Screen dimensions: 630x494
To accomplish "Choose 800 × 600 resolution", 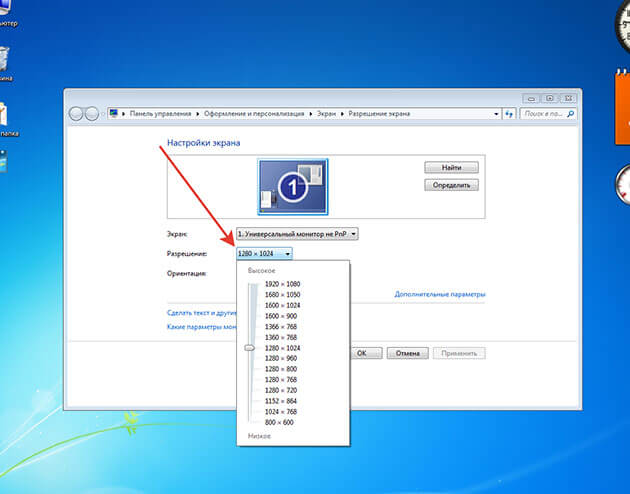I will [x=279, y=423].
